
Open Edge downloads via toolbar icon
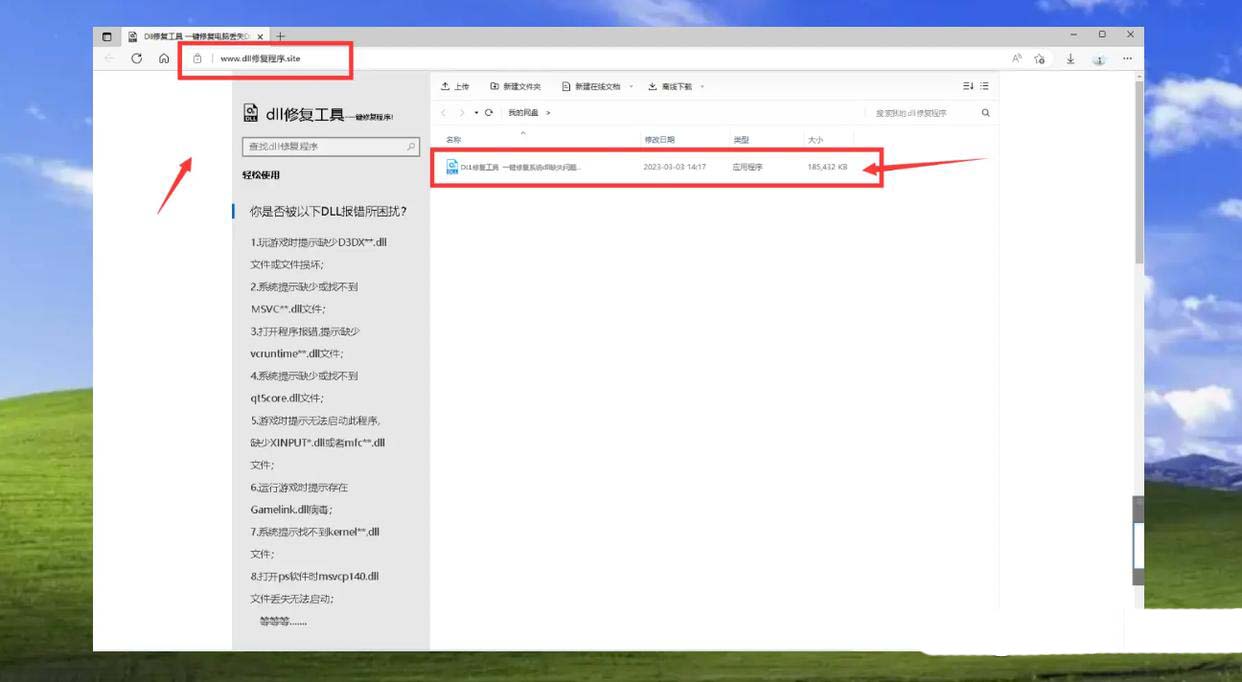click(x=1070, y=59)
